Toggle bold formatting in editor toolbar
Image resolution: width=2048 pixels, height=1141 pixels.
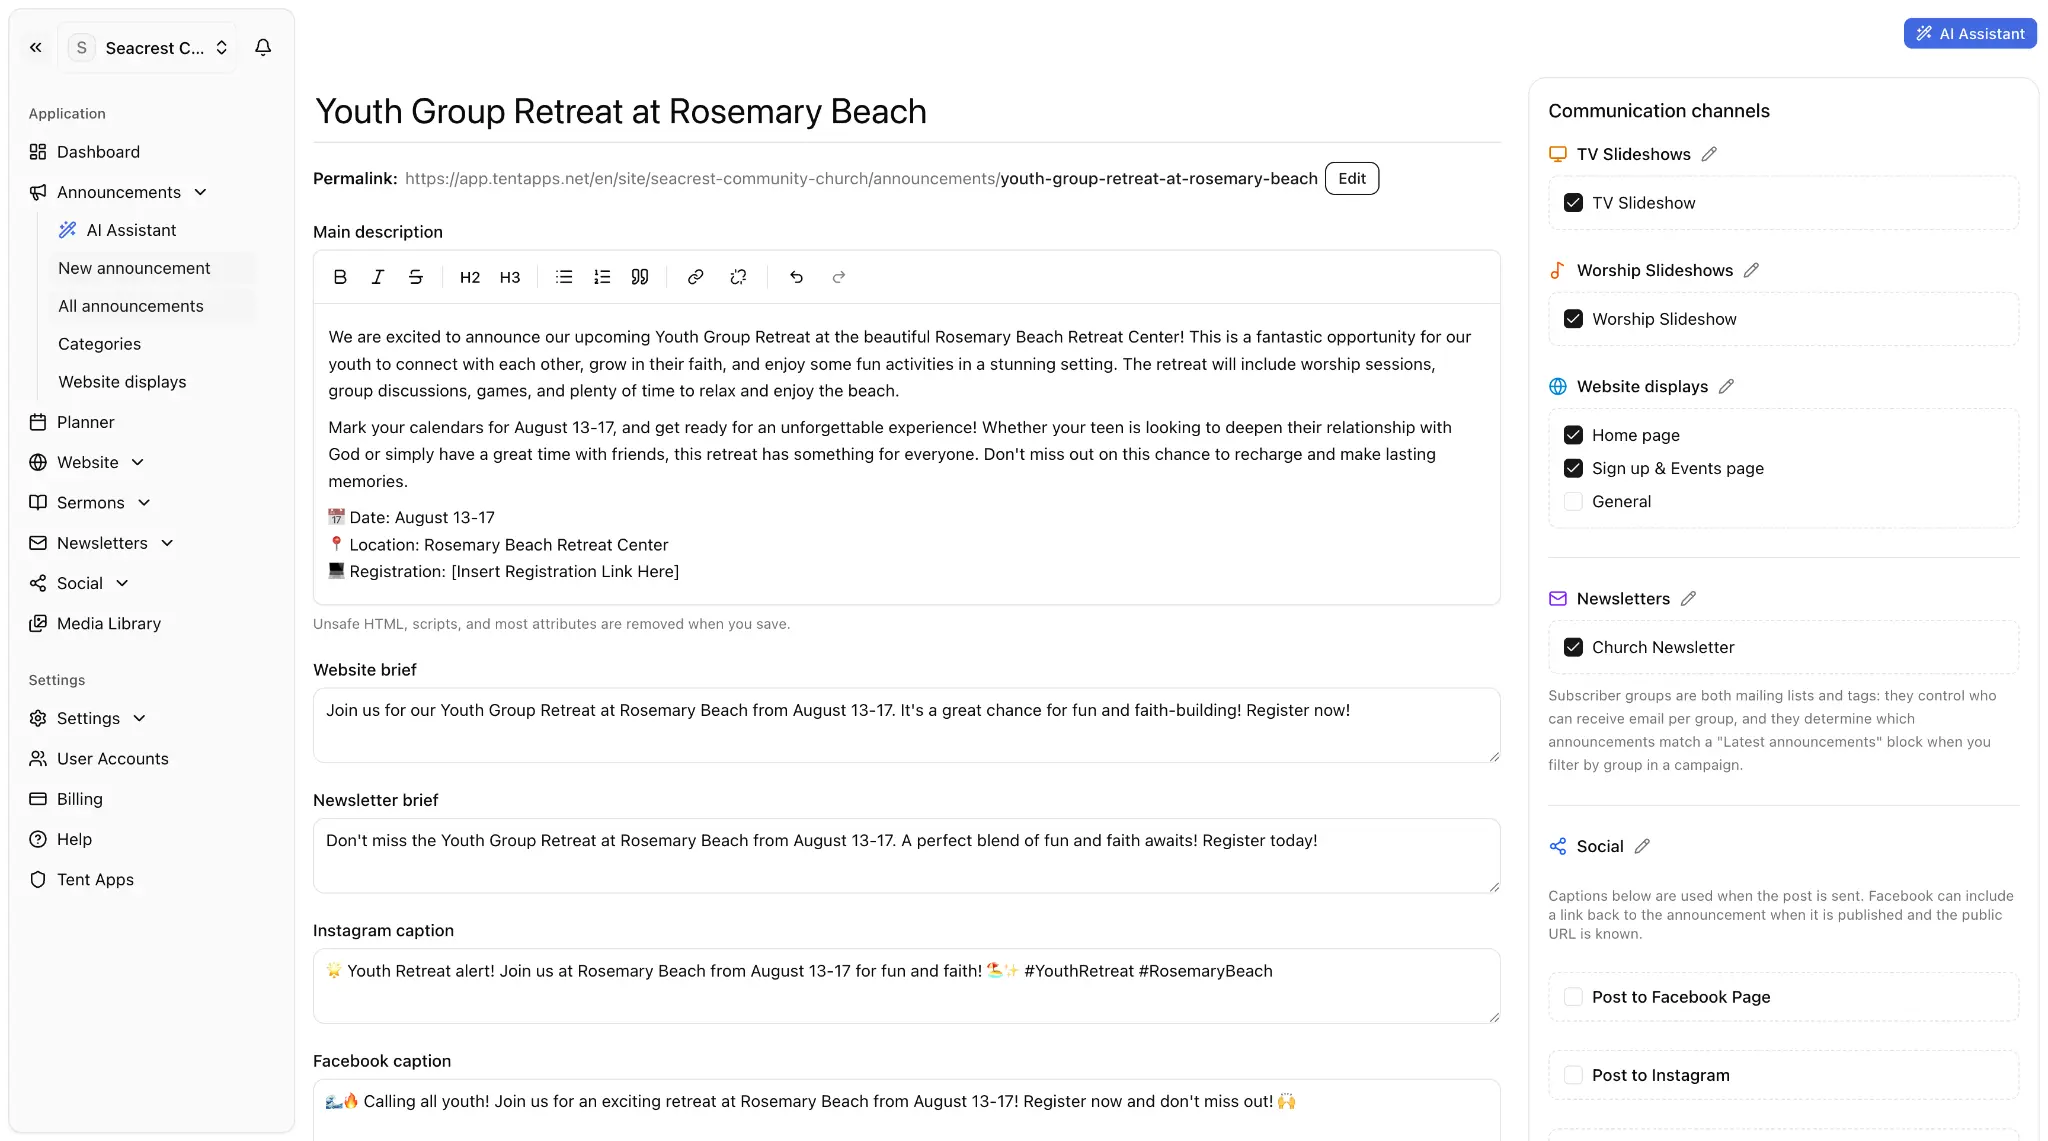coord(340,277)
